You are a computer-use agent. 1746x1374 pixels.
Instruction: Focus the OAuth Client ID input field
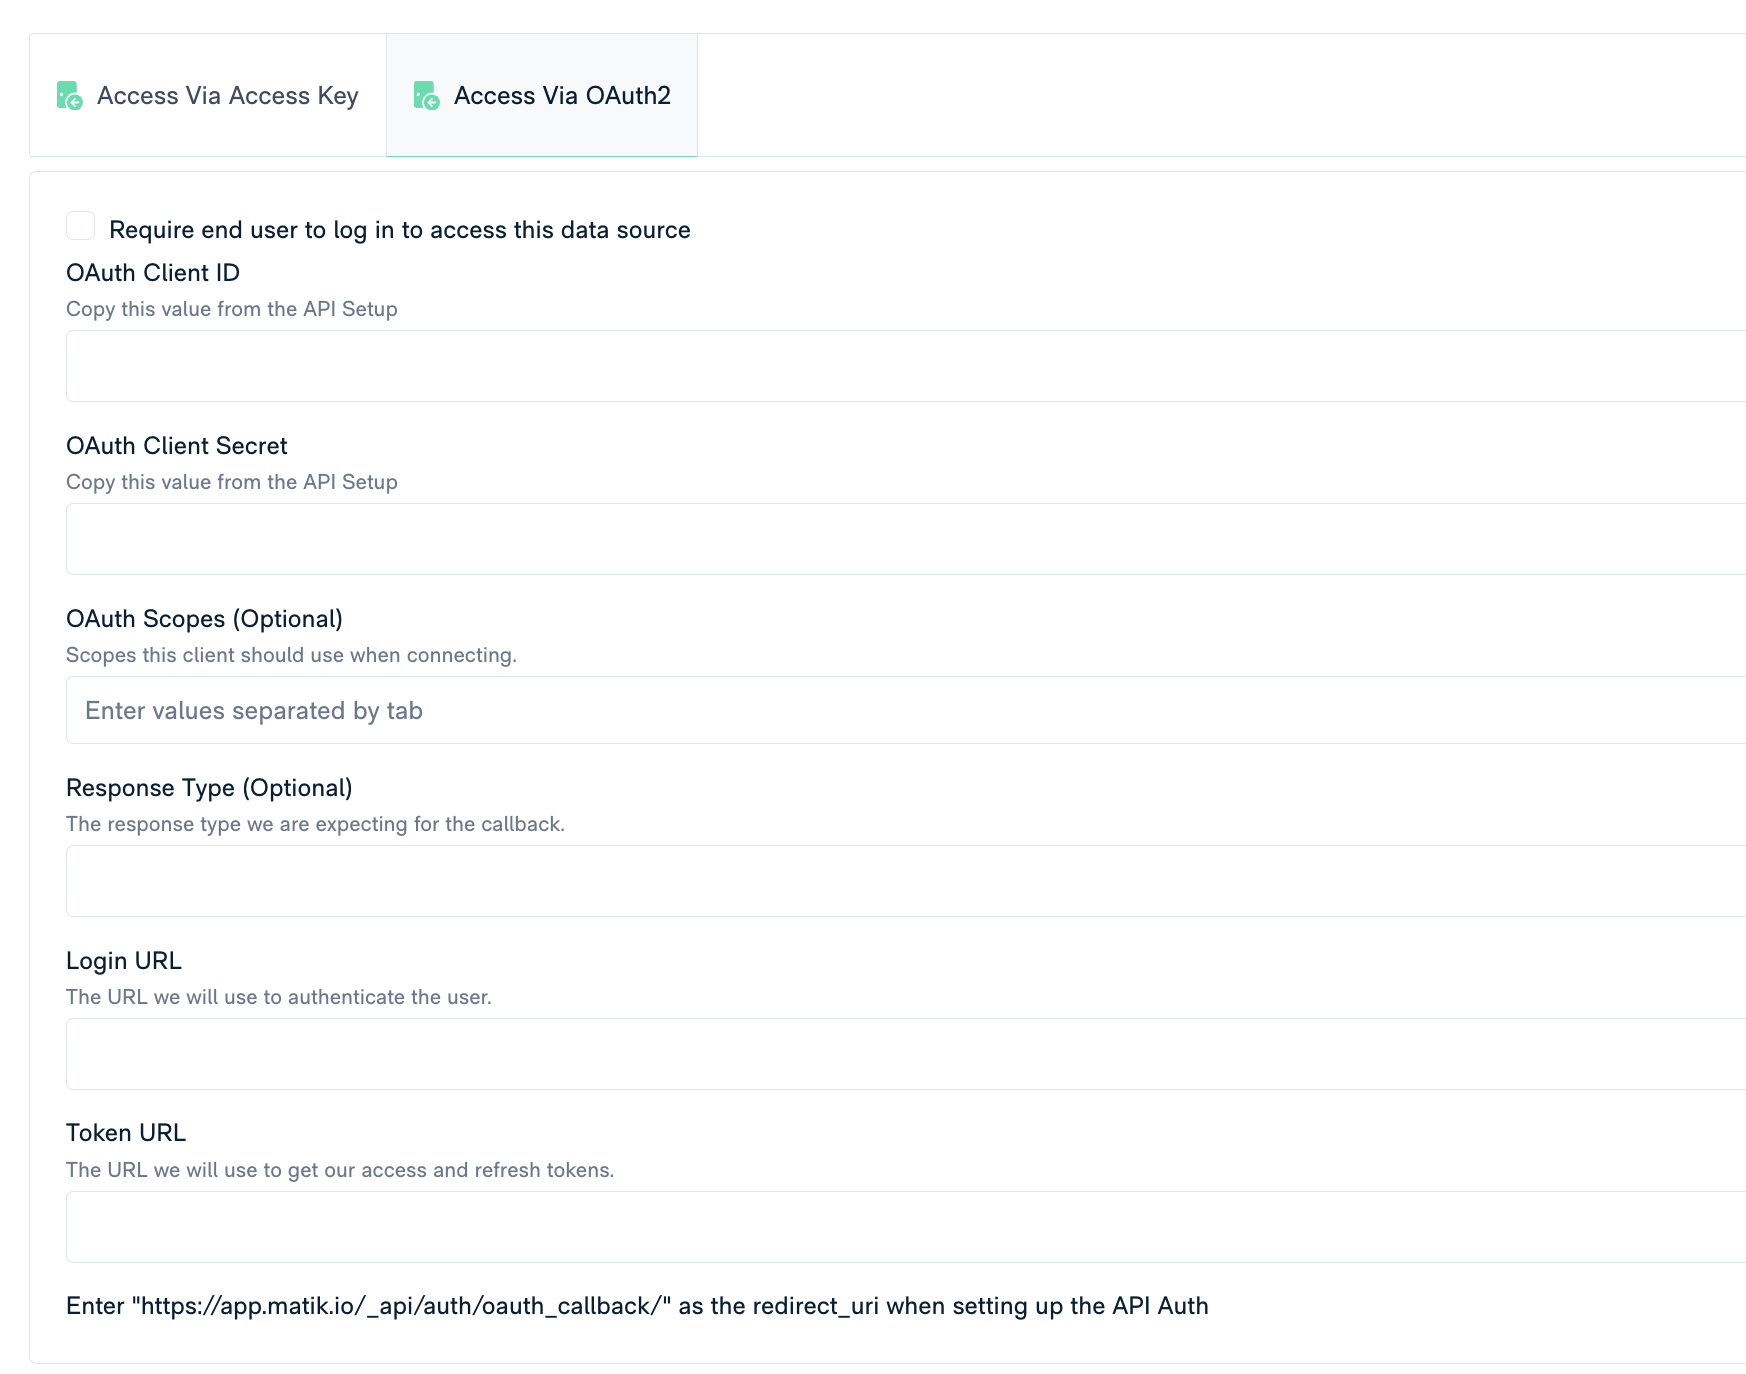(x=900, y=366)
